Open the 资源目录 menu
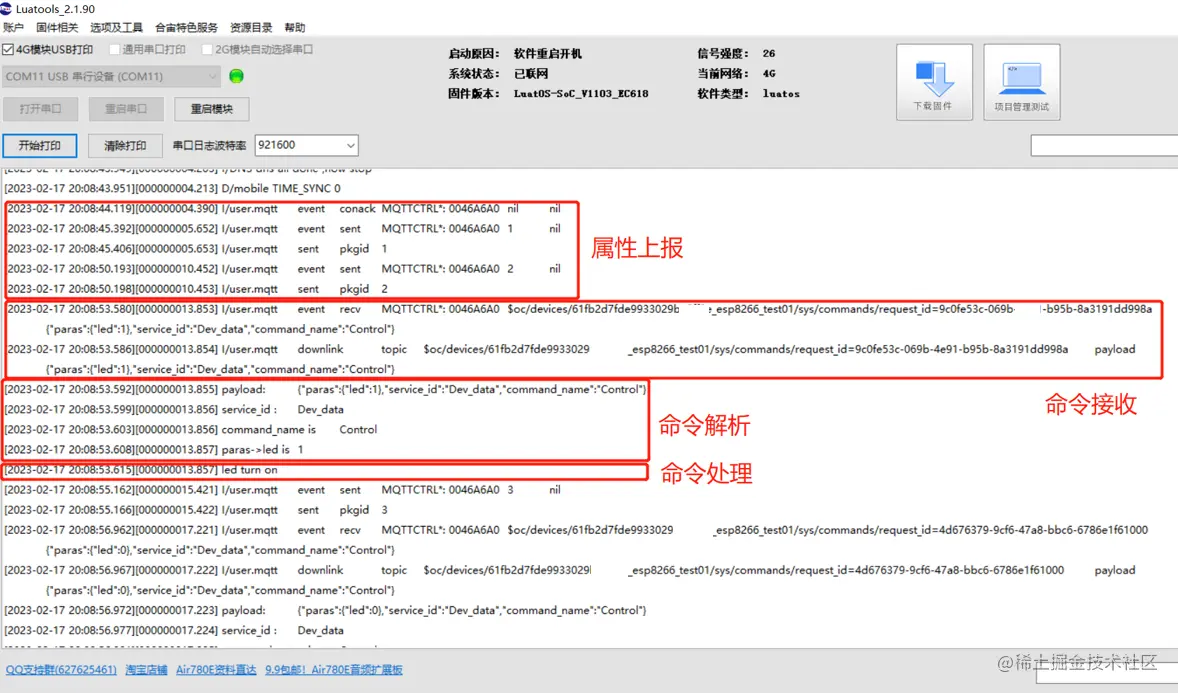The height and width of the screenshot is (693, 1178). tap(251, 28)
